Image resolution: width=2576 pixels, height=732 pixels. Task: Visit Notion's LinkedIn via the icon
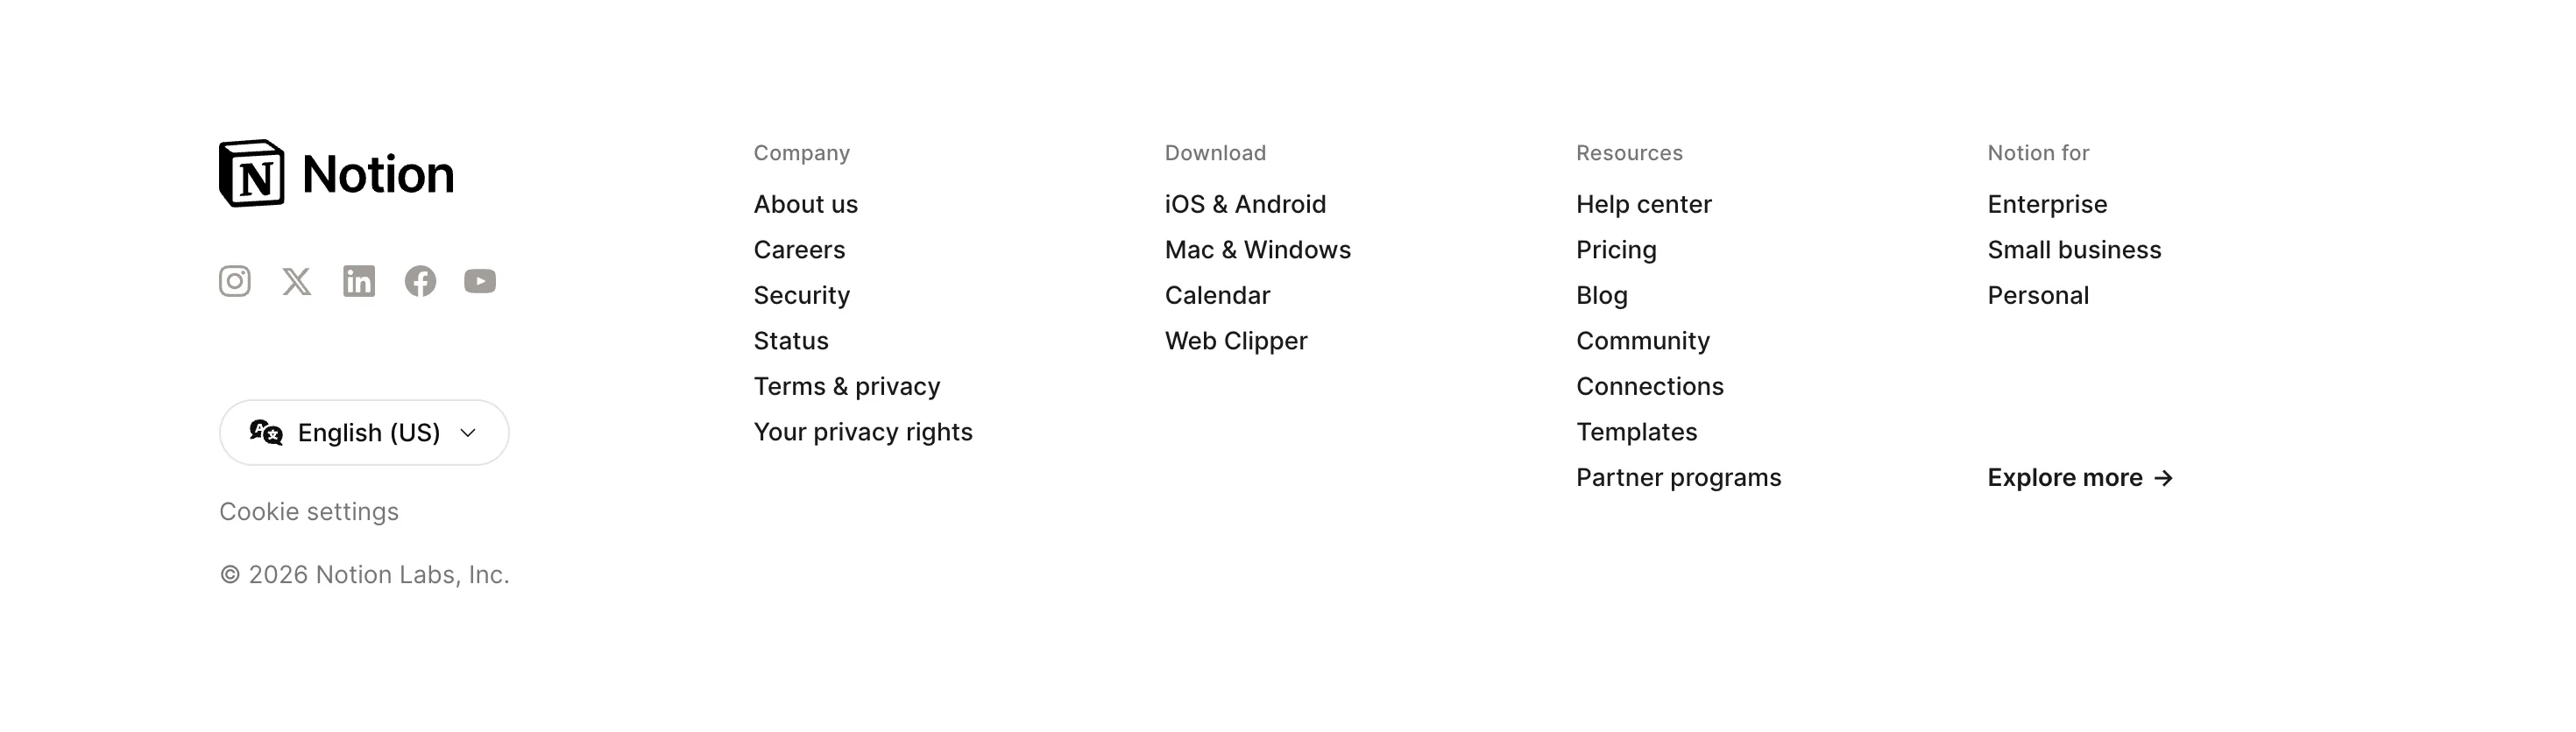click(359, 281)
